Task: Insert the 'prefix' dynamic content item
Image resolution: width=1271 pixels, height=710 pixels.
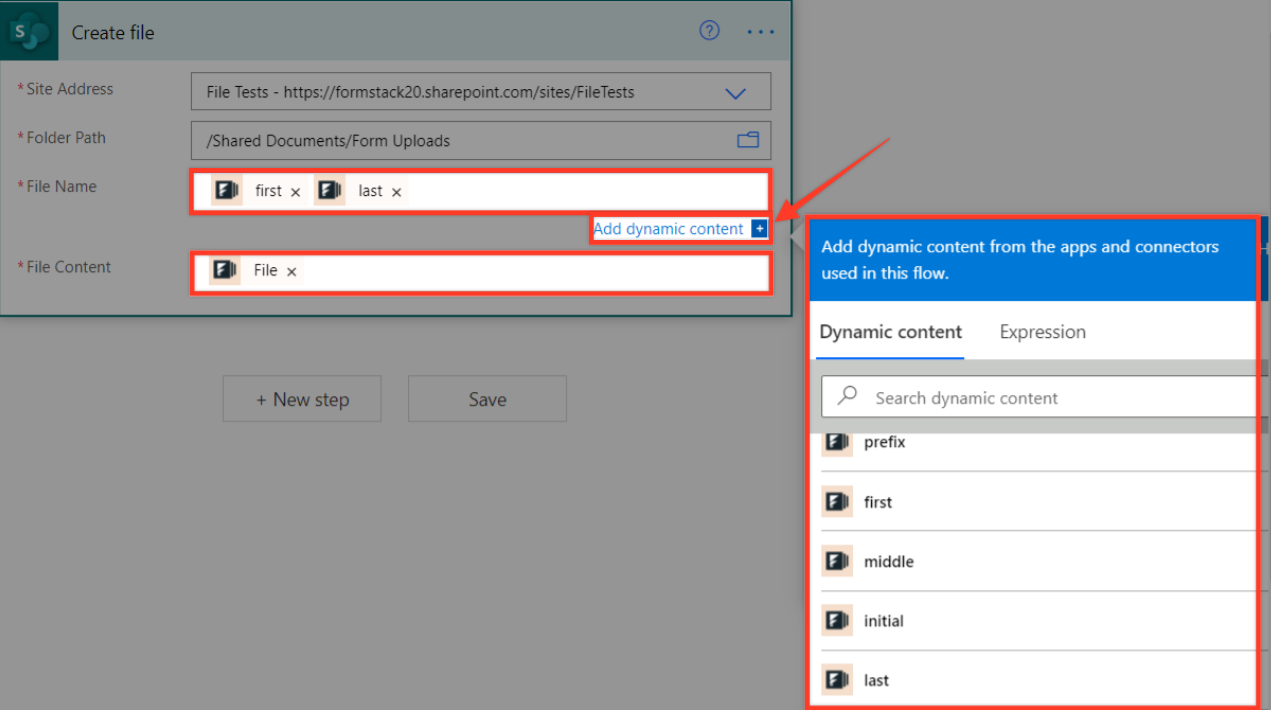Action: pyautogui.click(x=884, y=442)
